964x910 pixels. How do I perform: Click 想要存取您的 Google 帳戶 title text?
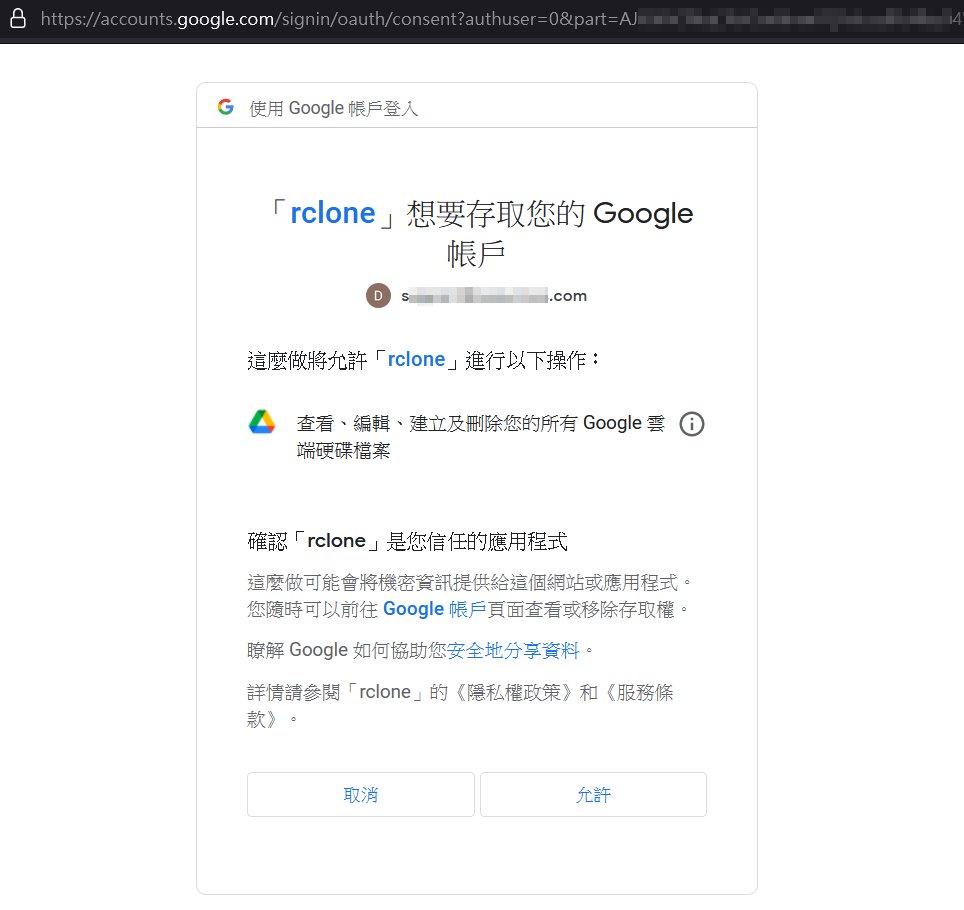[x=549, y=215]
